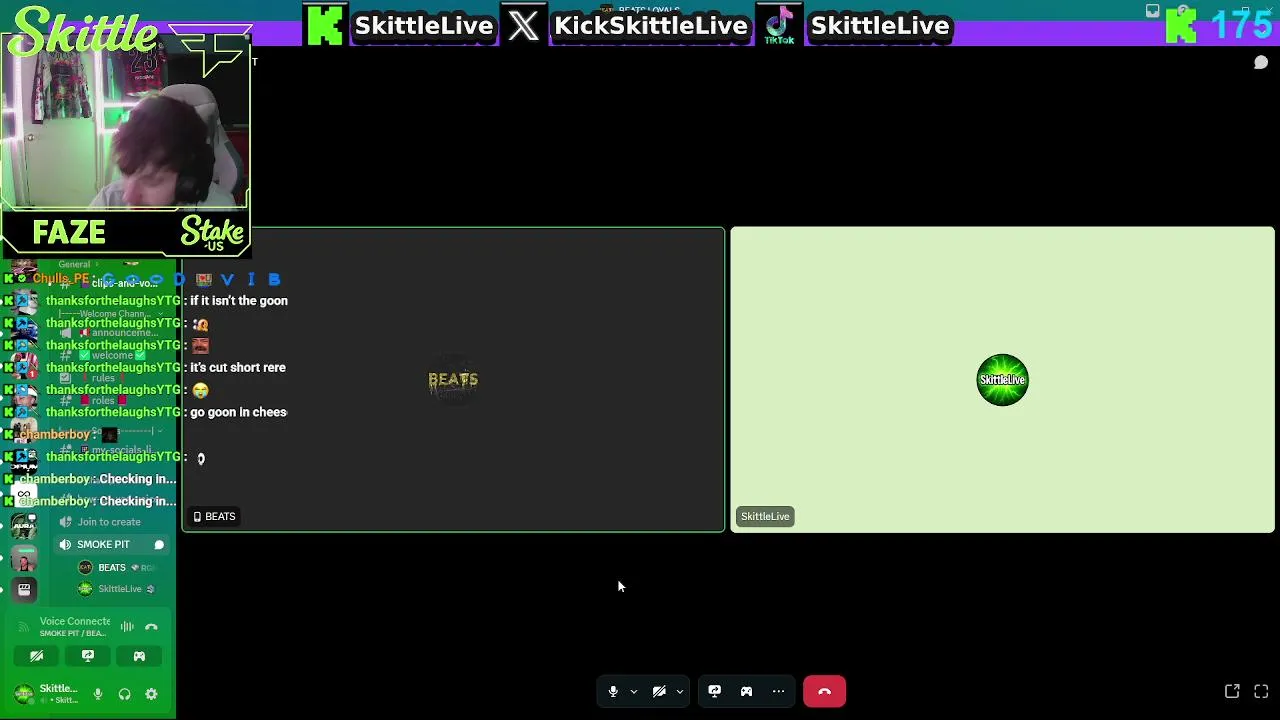The image size is (1280, 720).
Task: Click the BEATS name label on tile
Action: pyautogui.click(x=214, y=516)
